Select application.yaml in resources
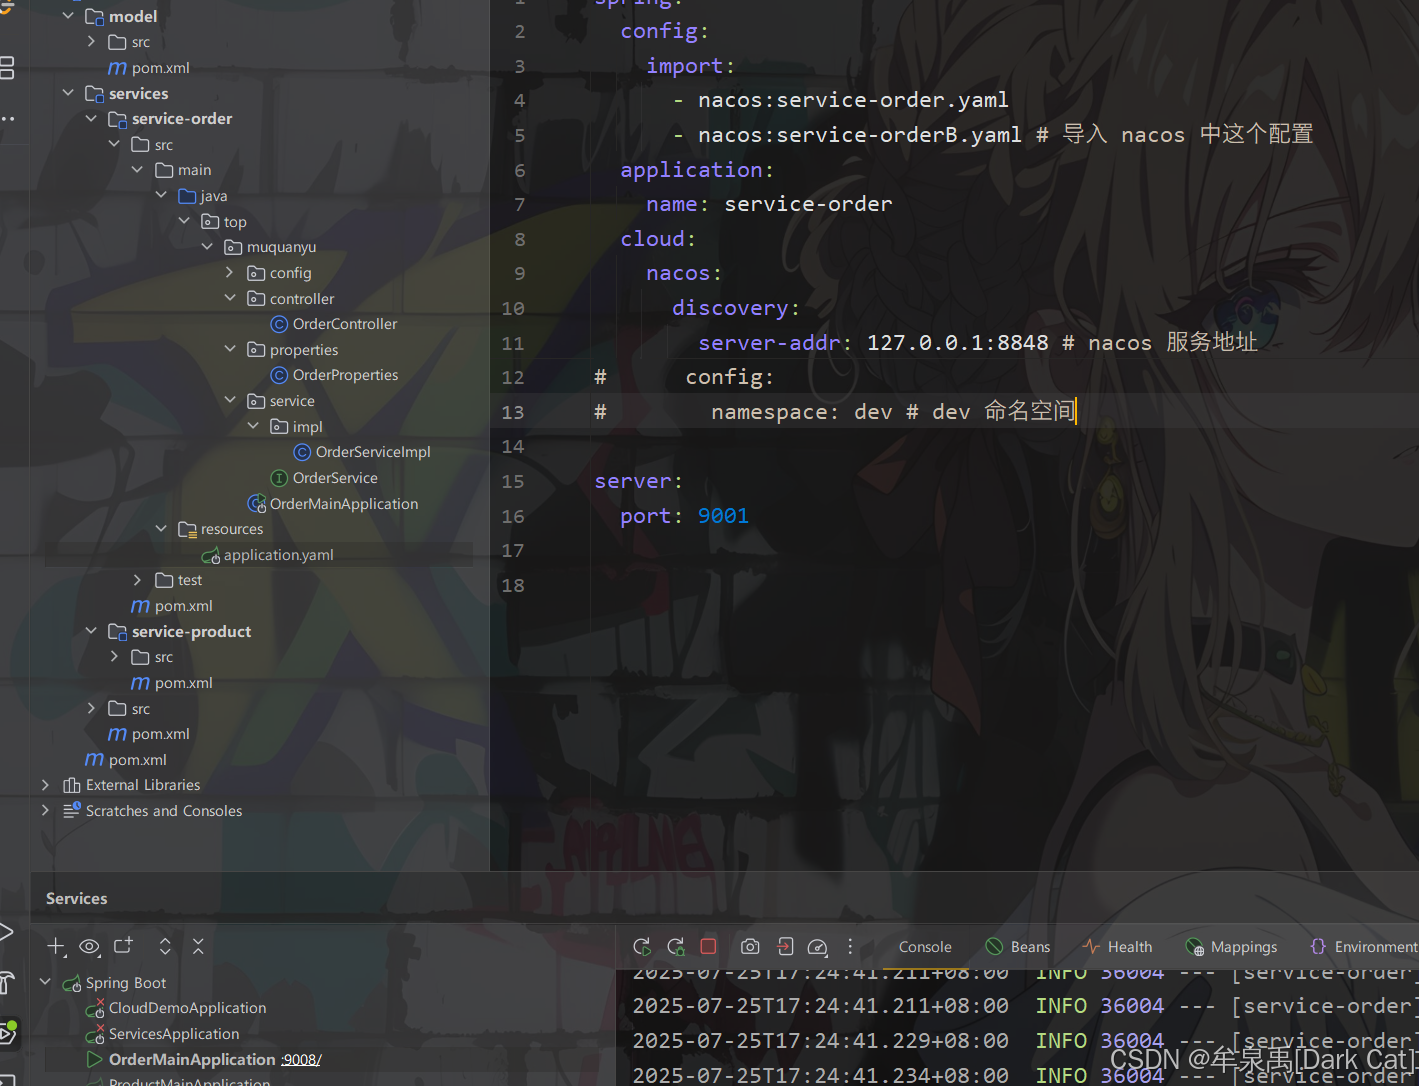 (x=279, y=555)
